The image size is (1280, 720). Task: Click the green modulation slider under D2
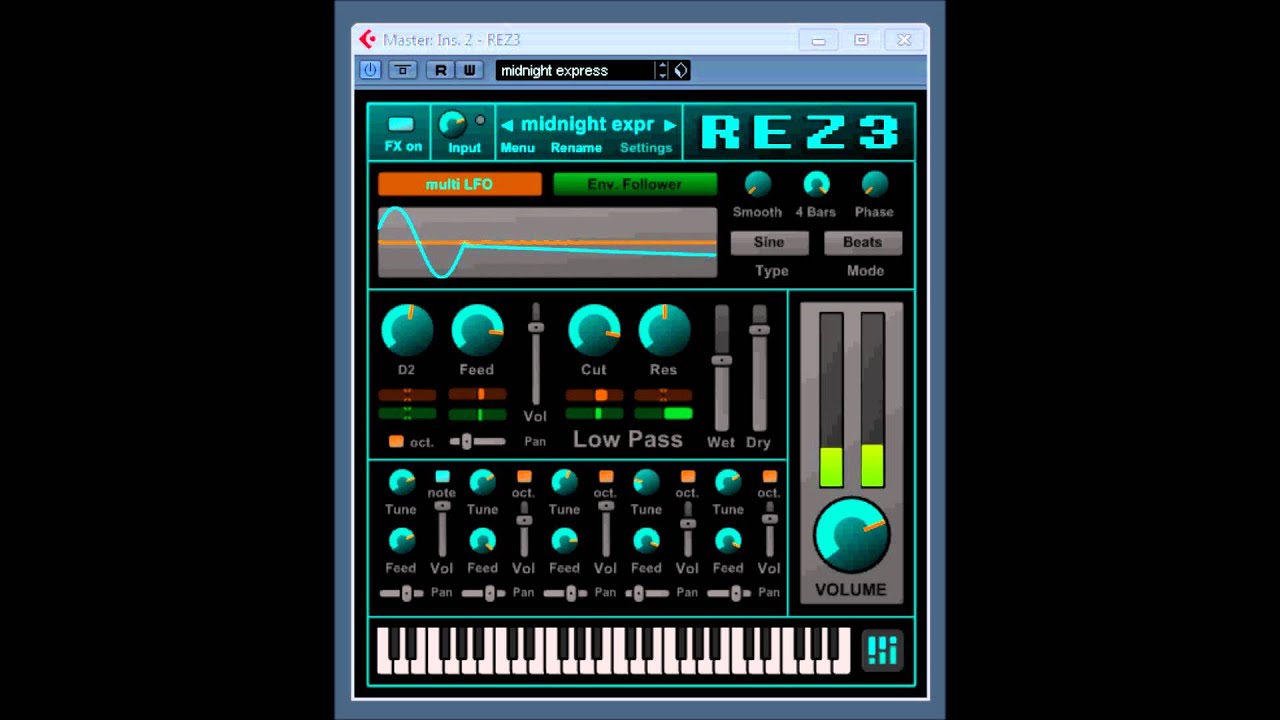pyautogui.click(x=407, y=413)
